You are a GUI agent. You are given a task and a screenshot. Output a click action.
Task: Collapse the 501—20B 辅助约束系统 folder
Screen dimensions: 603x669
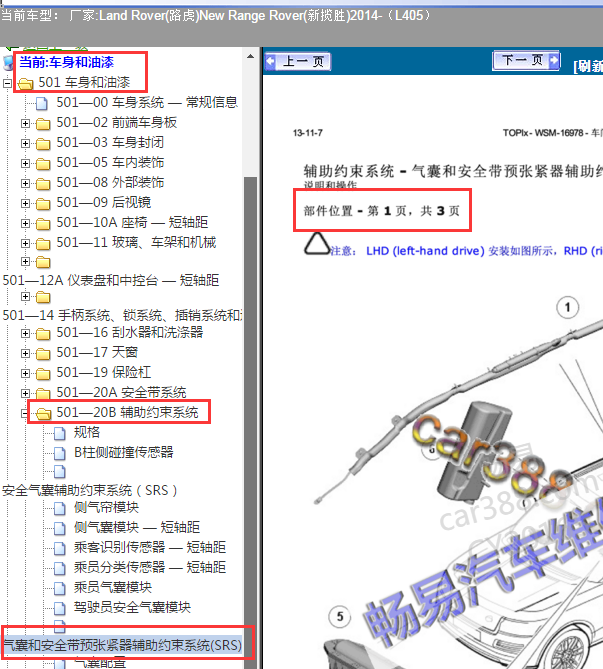tap(25, 413)
